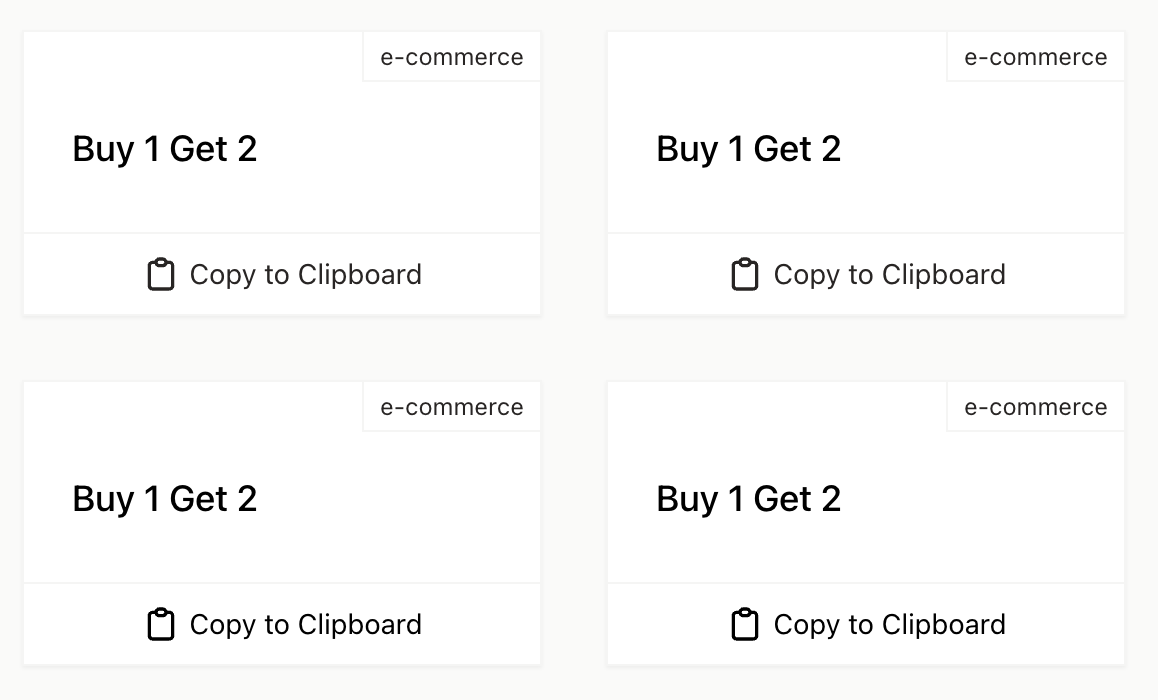This screenshot has width=1158, height=700.
Task: Copy to Clipboard in top-left card
Action: [x=282, y=275]
